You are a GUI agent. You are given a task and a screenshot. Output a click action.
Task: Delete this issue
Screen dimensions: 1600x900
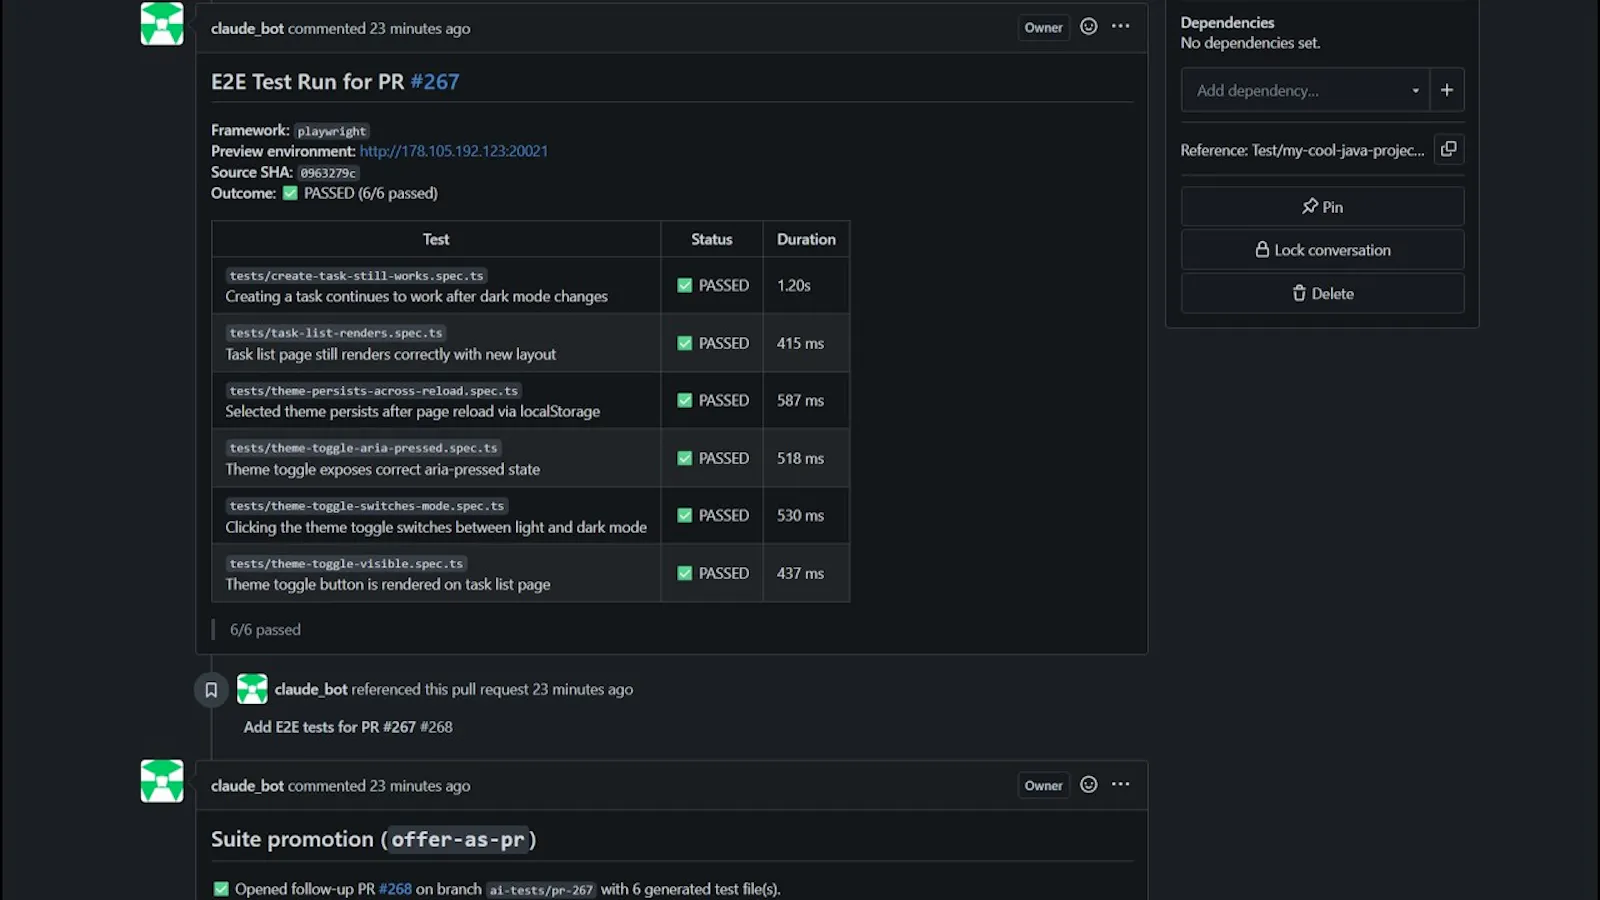point(1322,293)
